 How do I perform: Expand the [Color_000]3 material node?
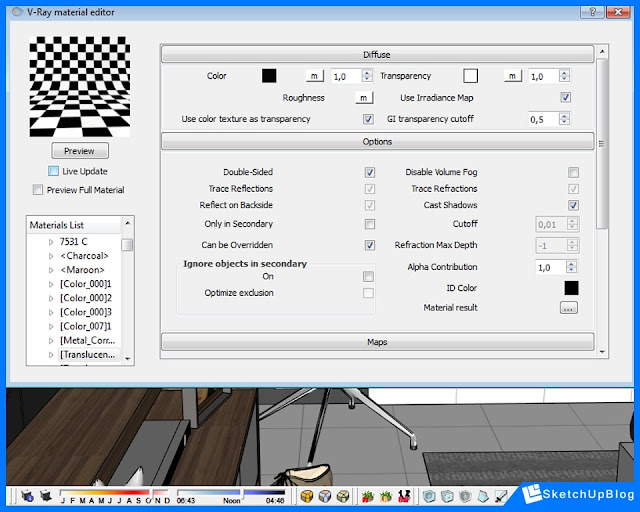51,313
